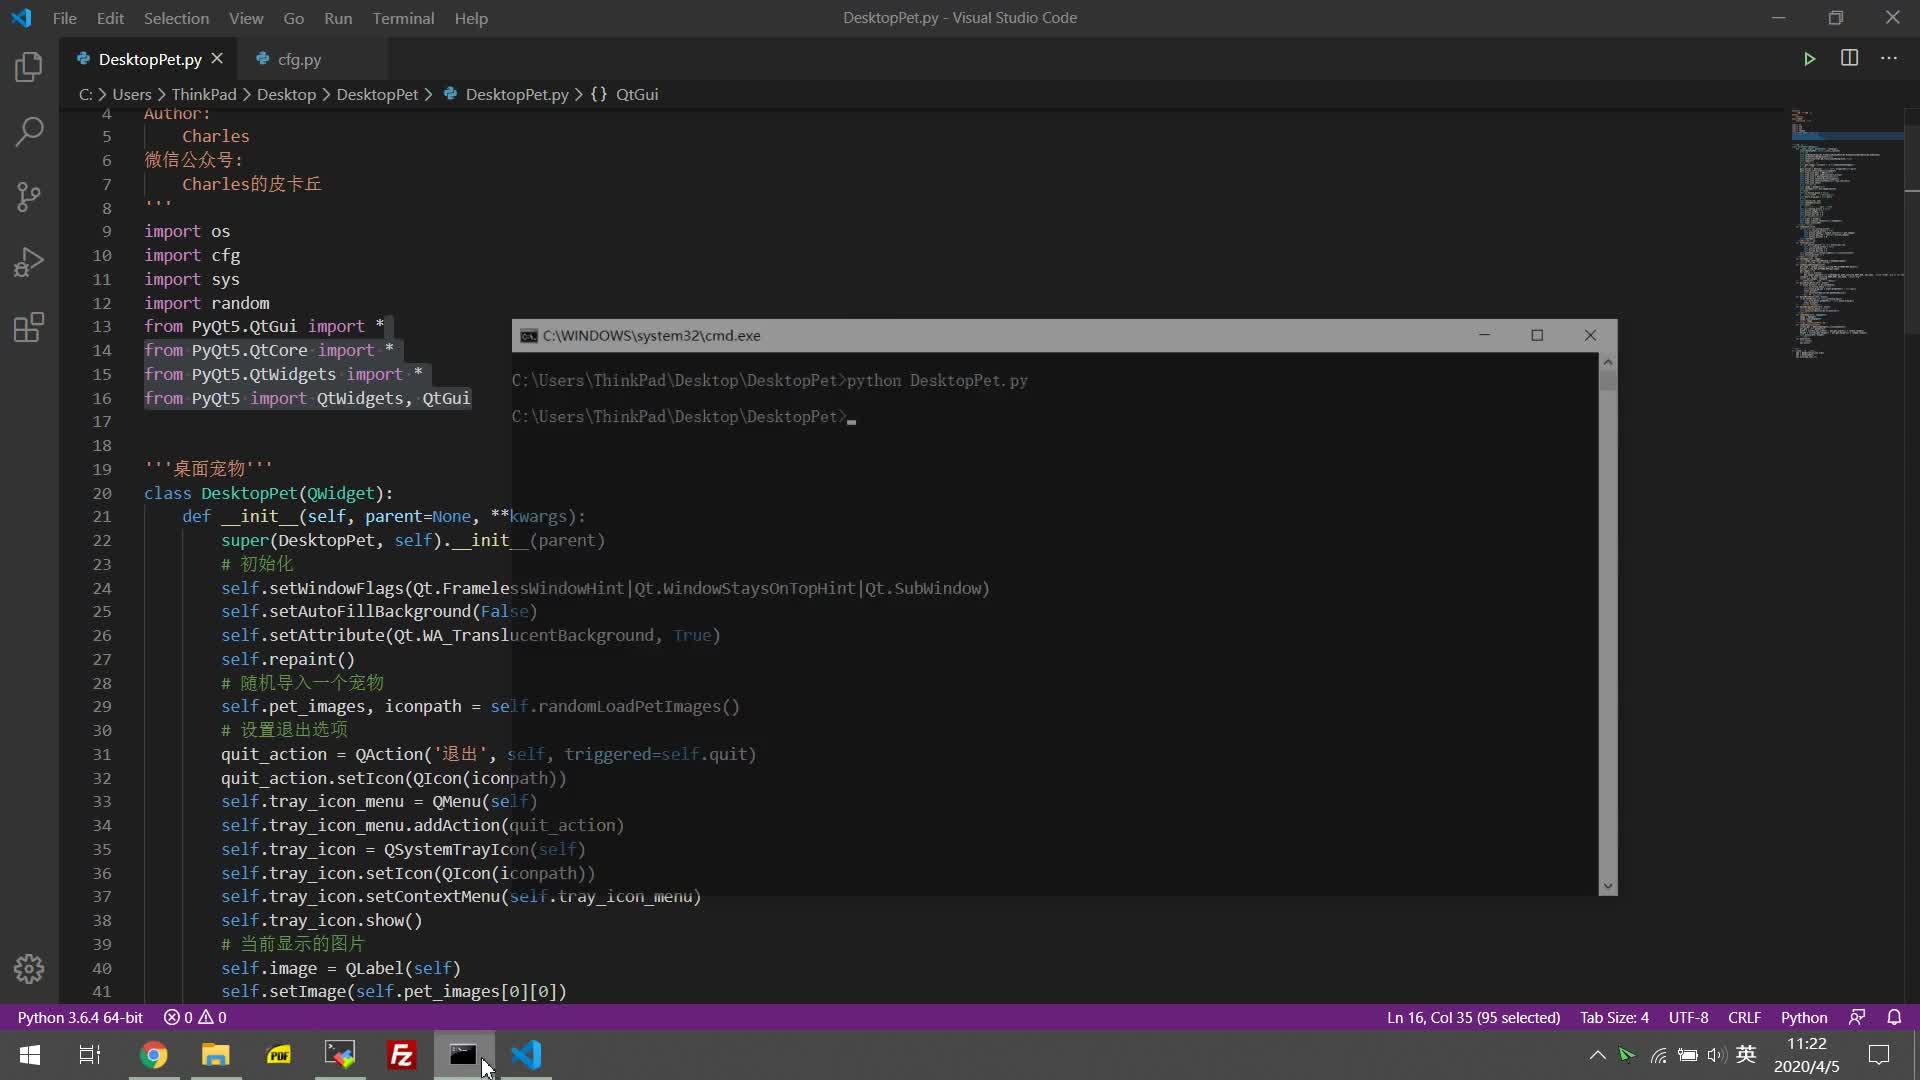Run Python file with play button

pyautogui.click(x=1809, y=59)
